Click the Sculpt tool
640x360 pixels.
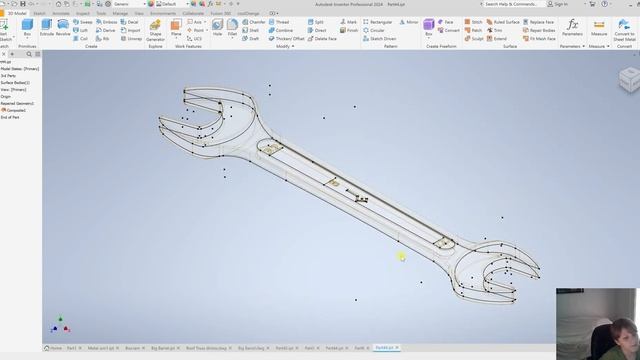[x=474, y=38]
